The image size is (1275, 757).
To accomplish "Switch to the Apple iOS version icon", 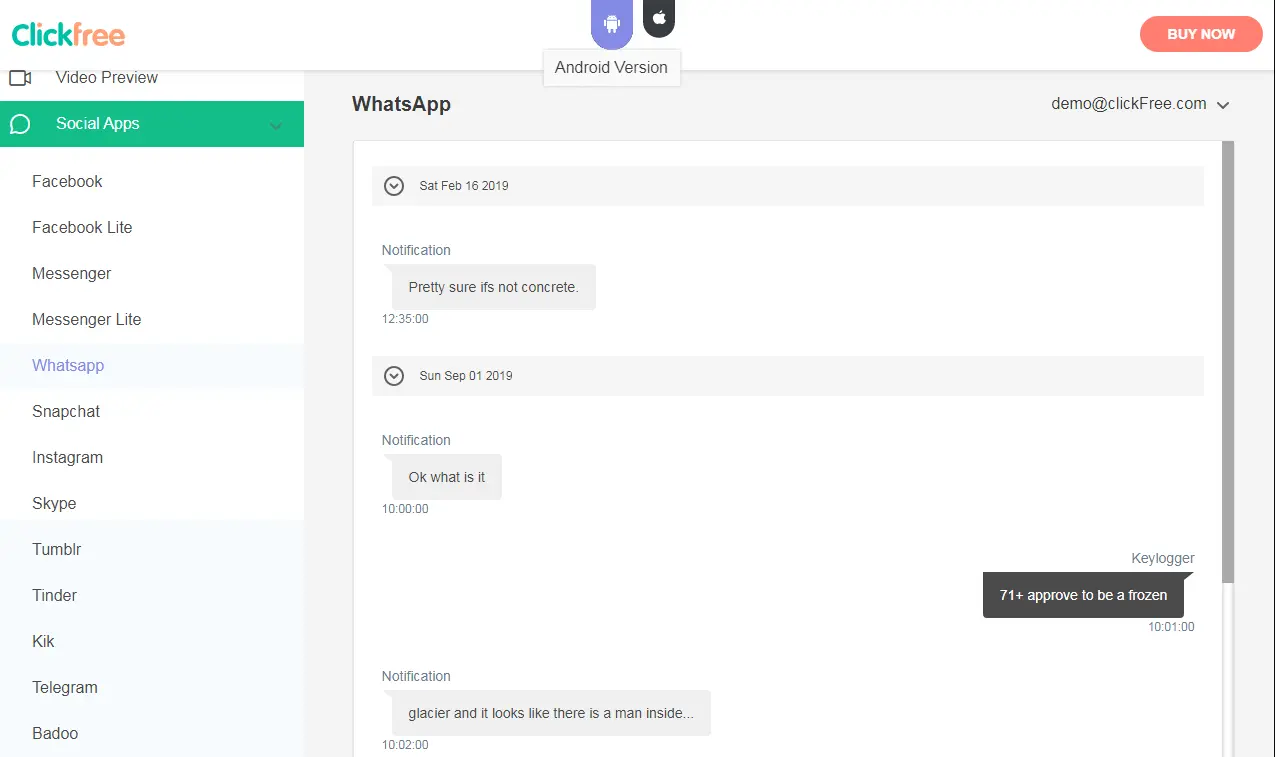I will pos(659,18).
